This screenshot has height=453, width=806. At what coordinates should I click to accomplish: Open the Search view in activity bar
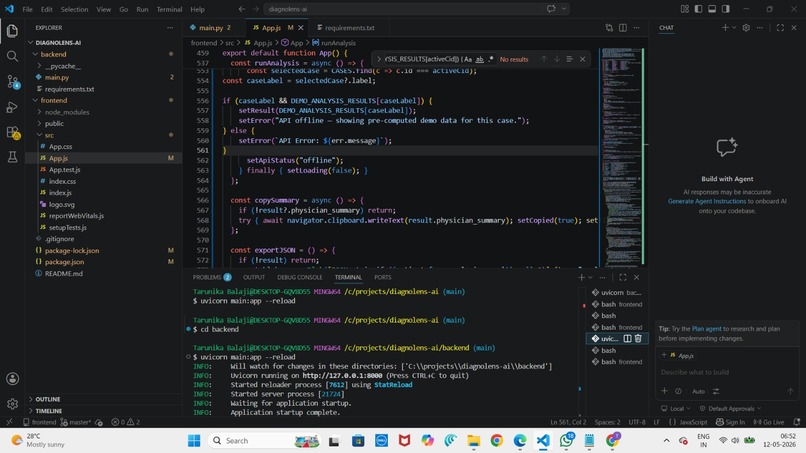point(12,56)
